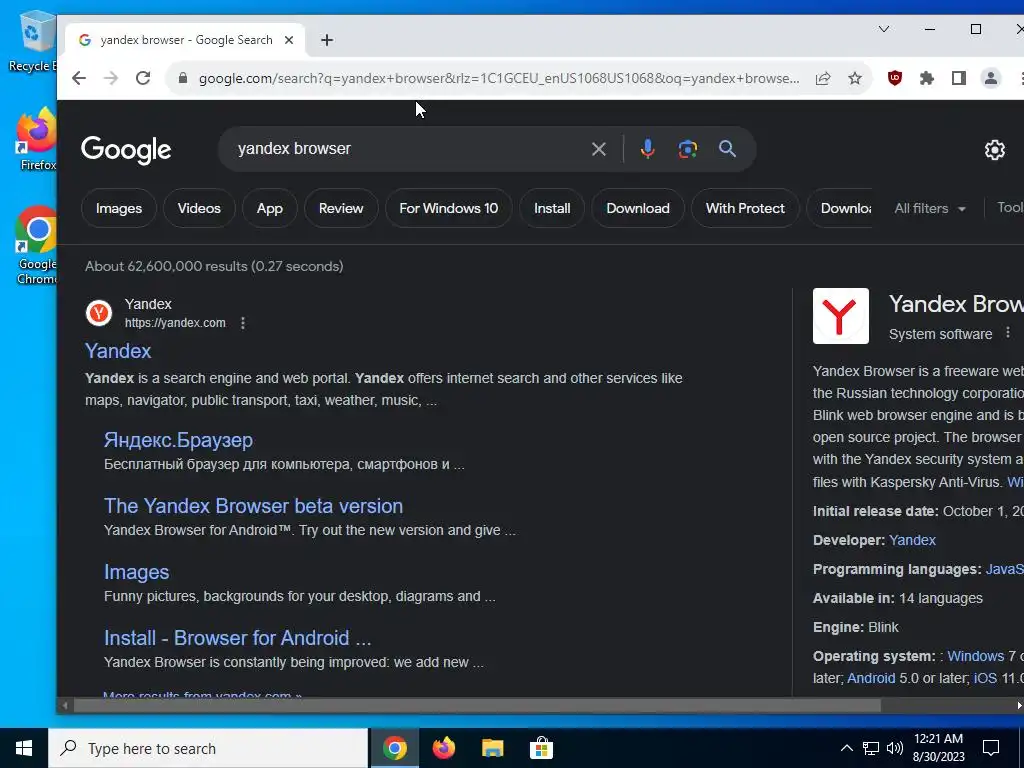Click the Yandex favicon in first result

(x=99, y=313)
